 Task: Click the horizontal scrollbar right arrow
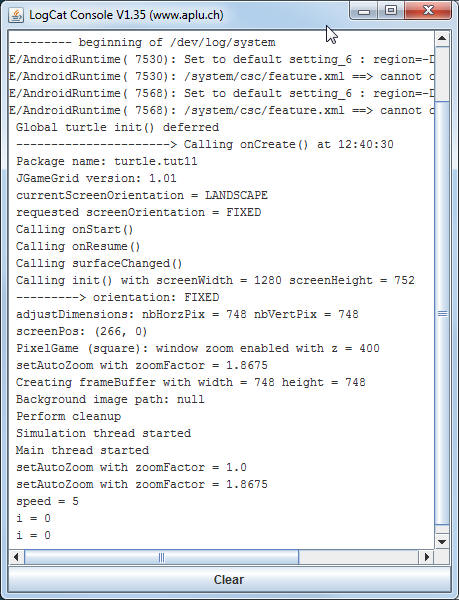click(x=426, y=557)
